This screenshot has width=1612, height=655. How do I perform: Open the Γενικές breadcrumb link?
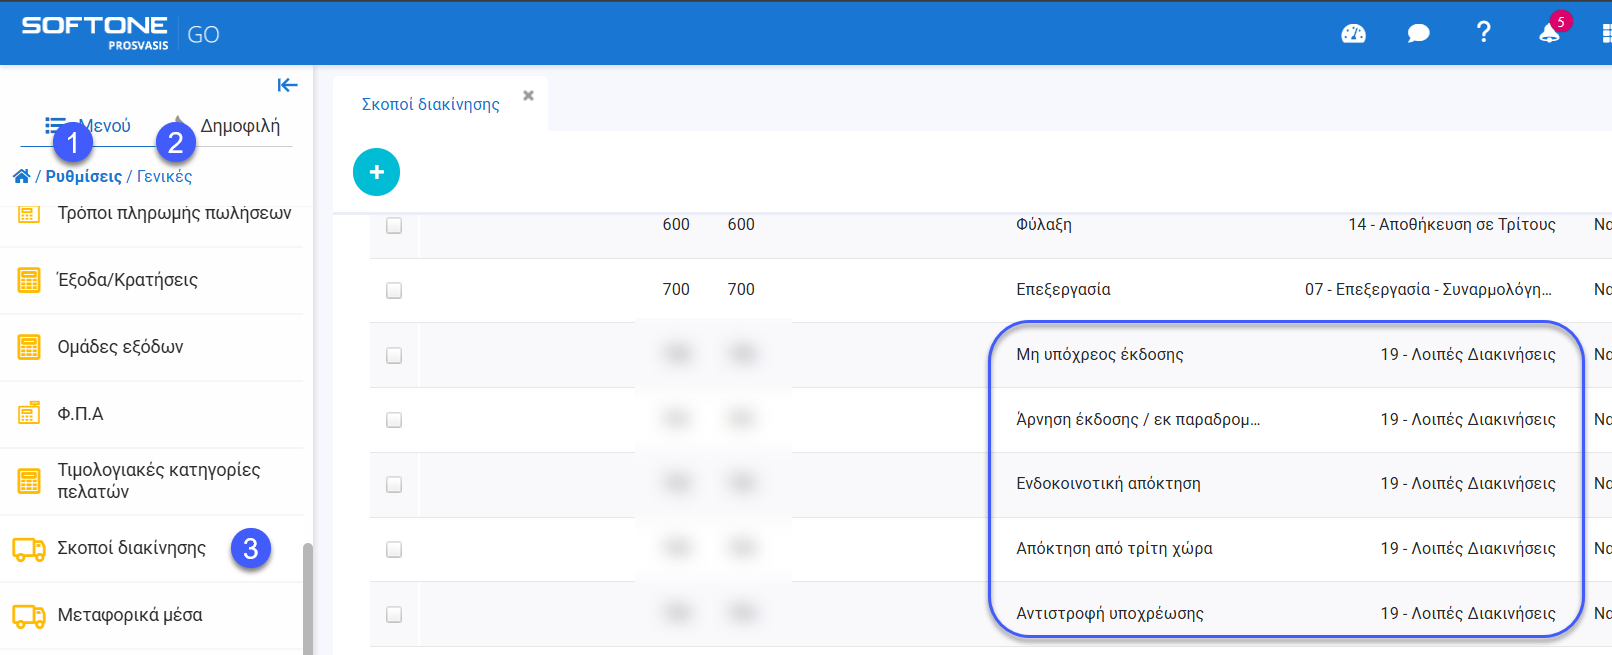(164, 176)
